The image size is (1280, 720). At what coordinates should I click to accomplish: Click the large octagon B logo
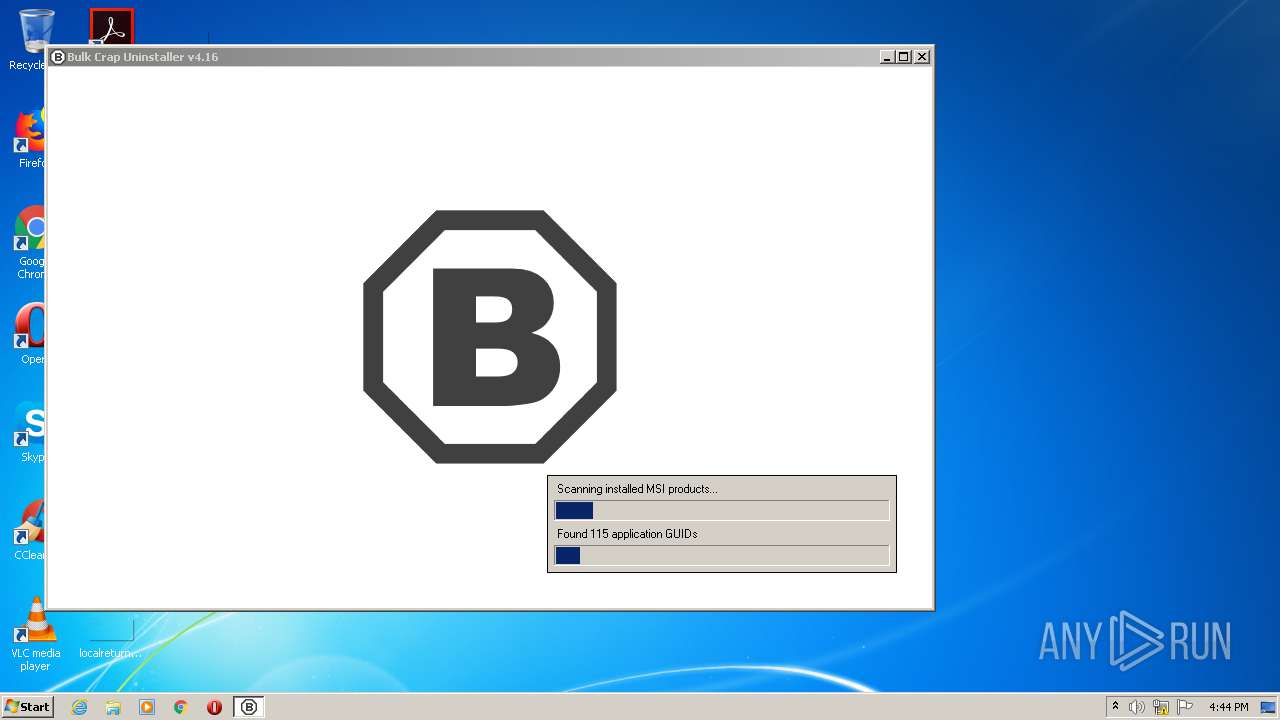point(490,337)
